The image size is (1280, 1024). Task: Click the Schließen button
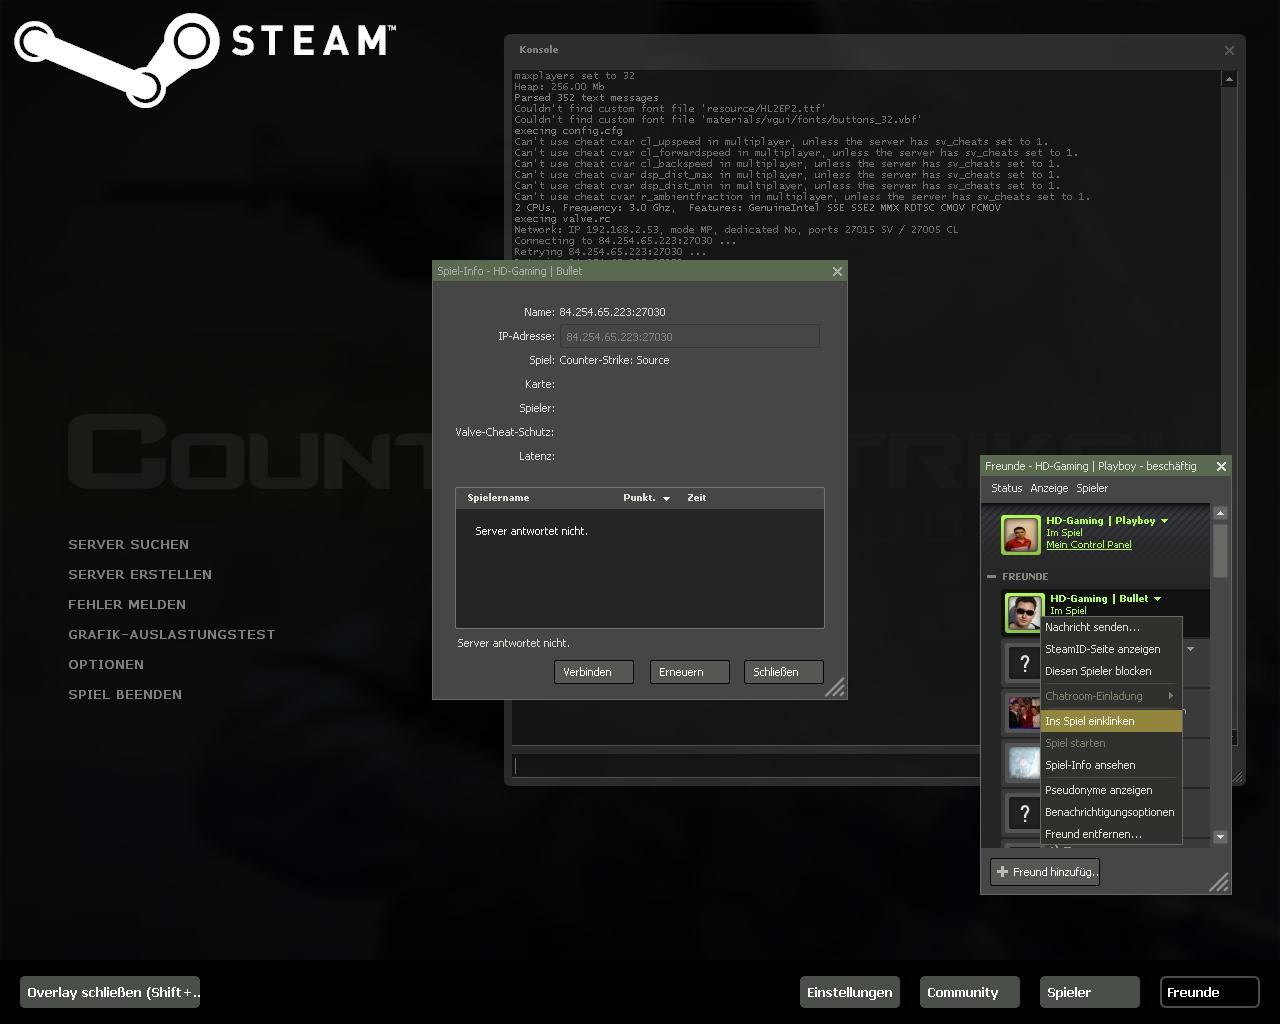pos(784,672)
